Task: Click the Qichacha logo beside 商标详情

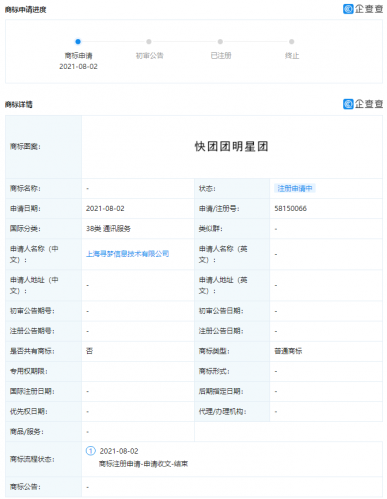Action: tap(363, 104)
